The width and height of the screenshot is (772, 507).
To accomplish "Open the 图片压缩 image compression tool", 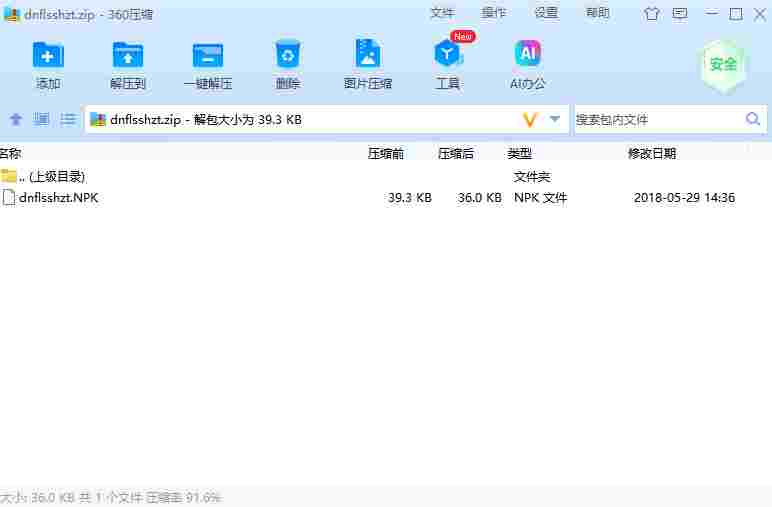I will (x=367, y=54).
